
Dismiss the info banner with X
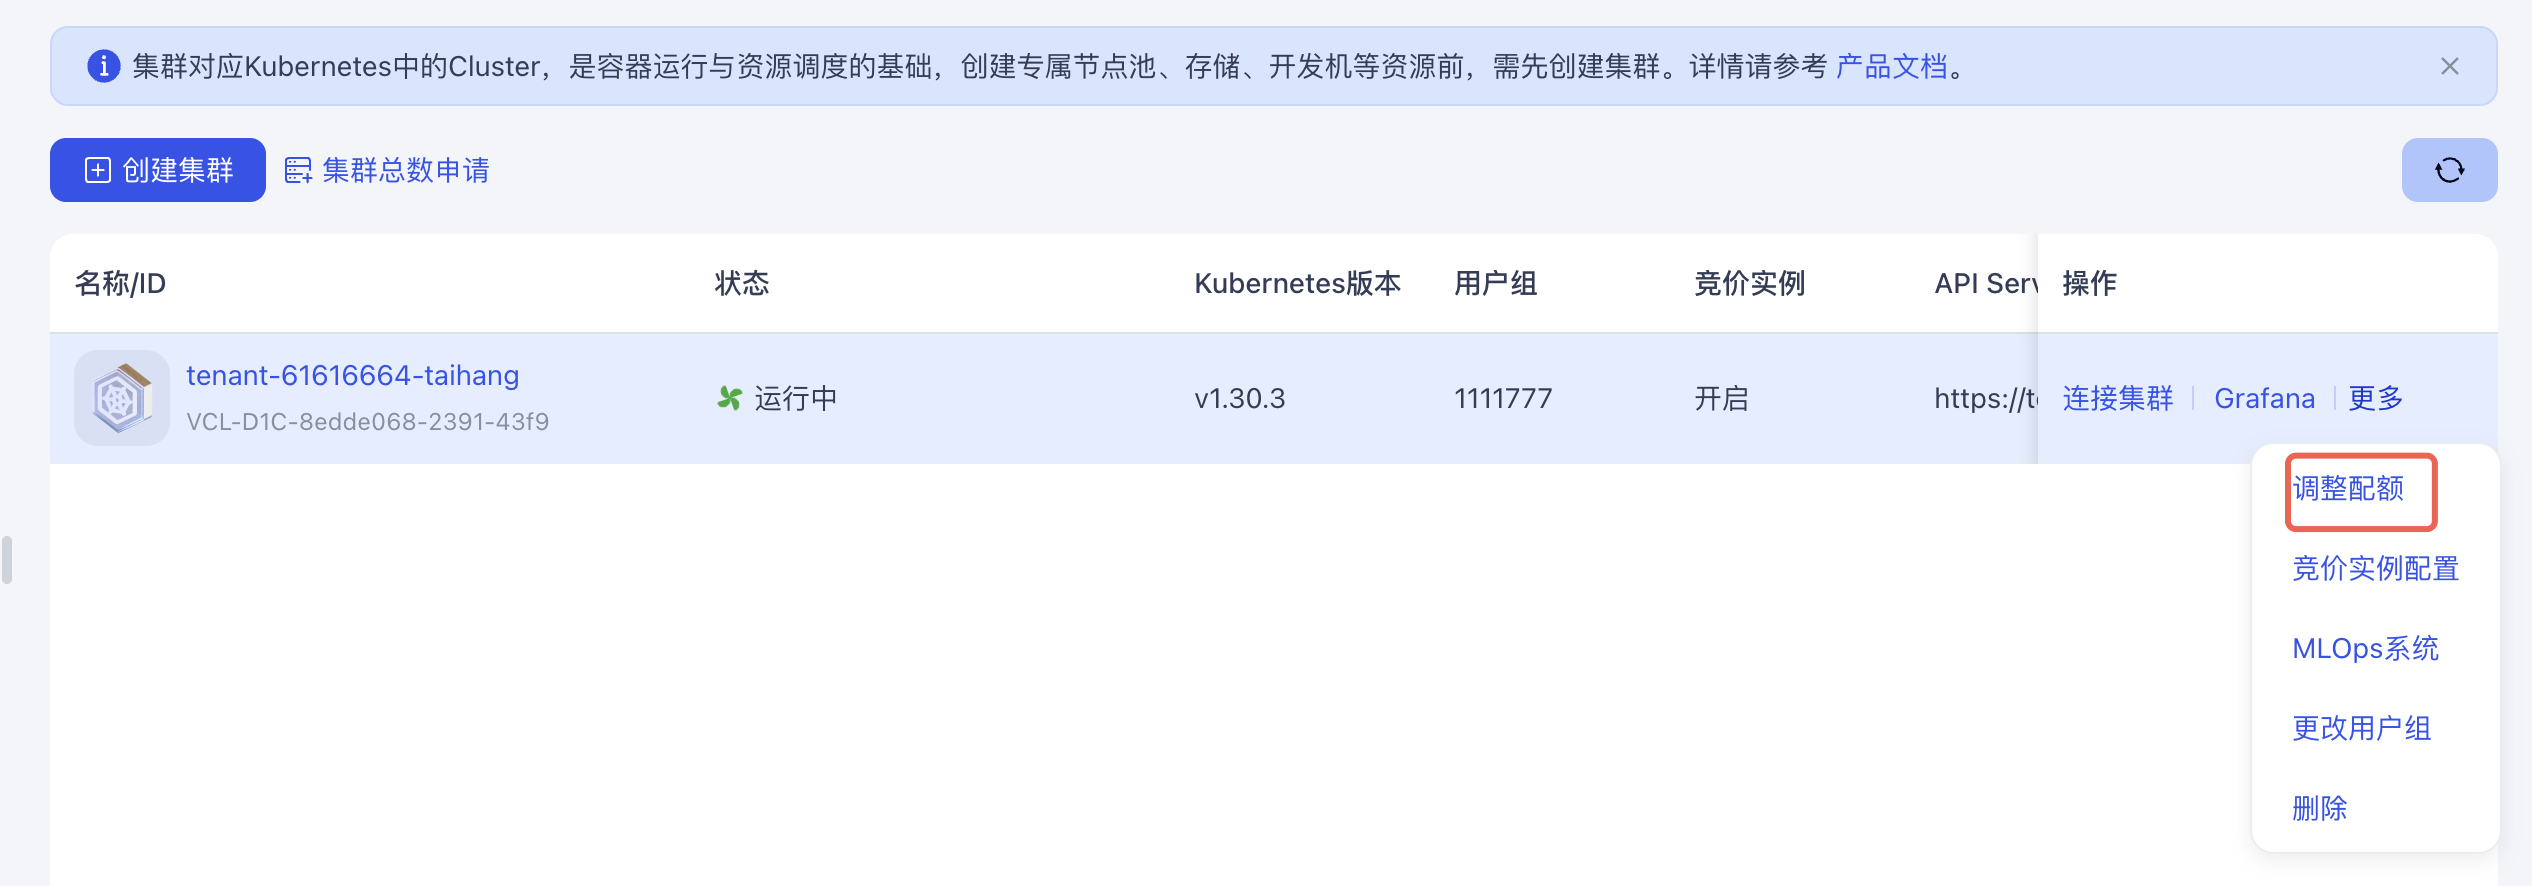click(2449, 66)
